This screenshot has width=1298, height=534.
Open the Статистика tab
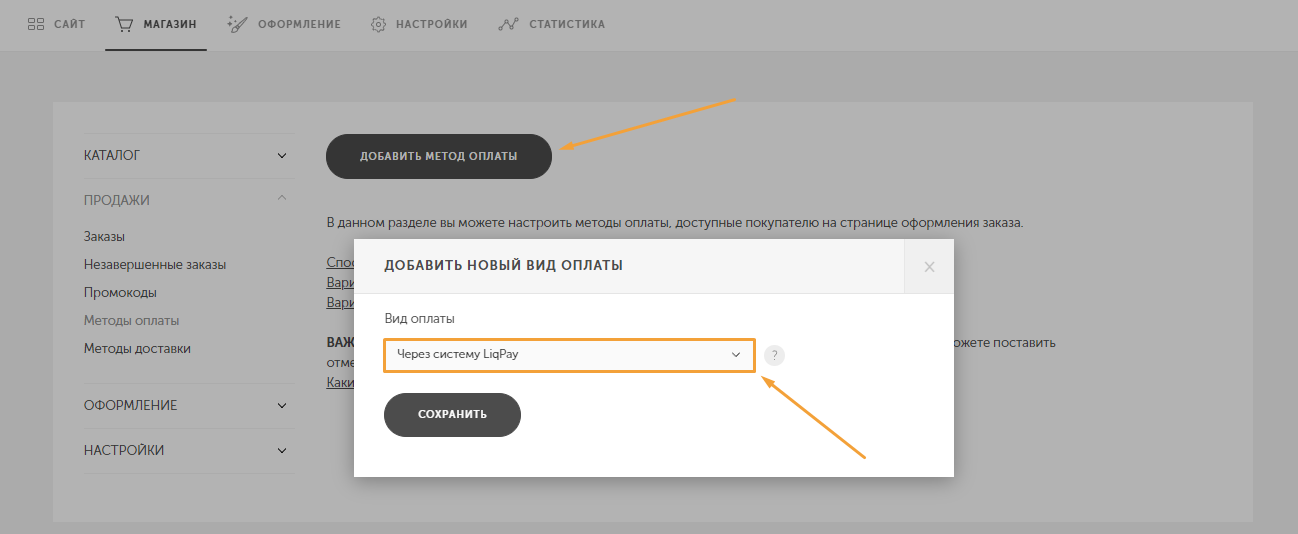[x=551, y=24]
